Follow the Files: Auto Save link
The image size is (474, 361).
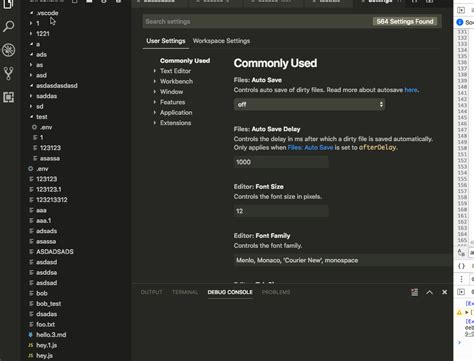310,148
